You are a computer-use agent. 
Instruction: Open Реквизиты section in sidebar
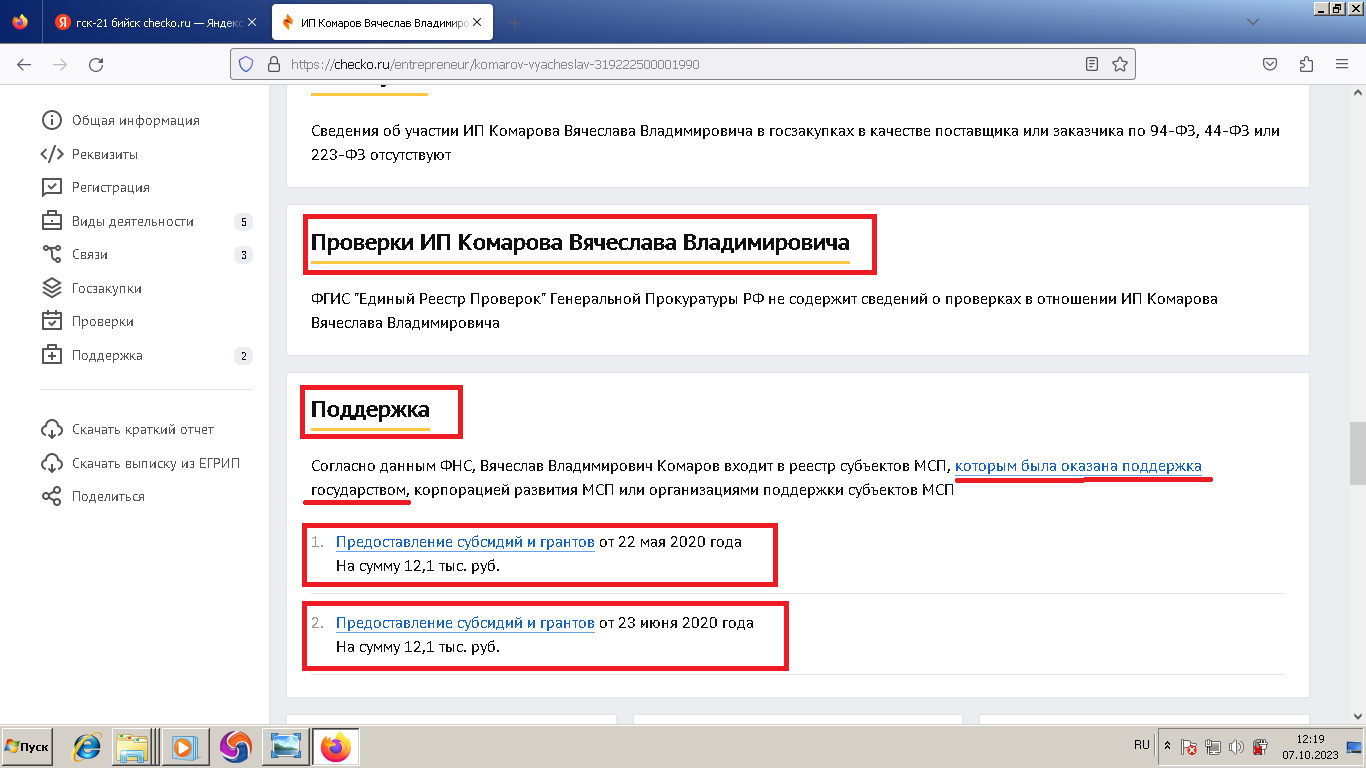[x=104, y=154]
